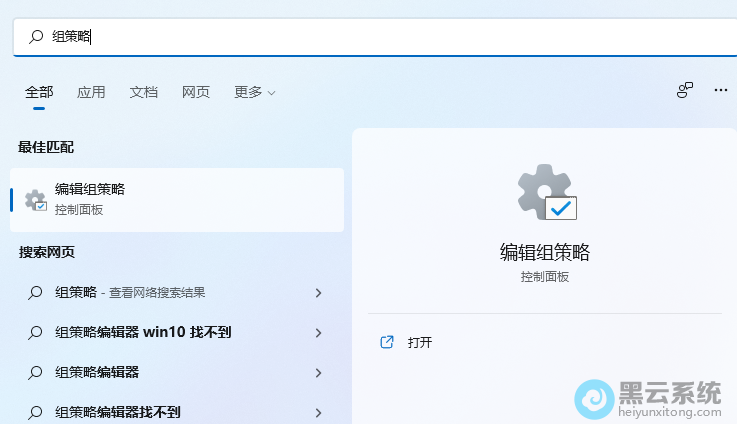
Task: Expand the chevron next to 组策略编辑器找不到
Action: pos(318,412)
